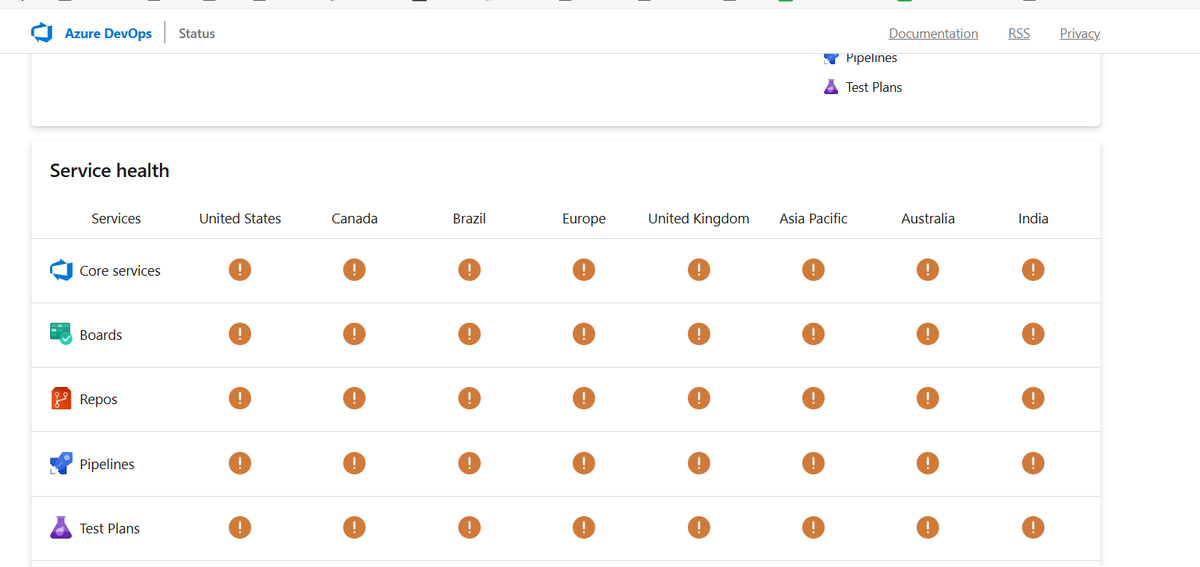Click Pipelines warning for Asia Pacific
The image size is (1200, 567).
pos(813,463)
